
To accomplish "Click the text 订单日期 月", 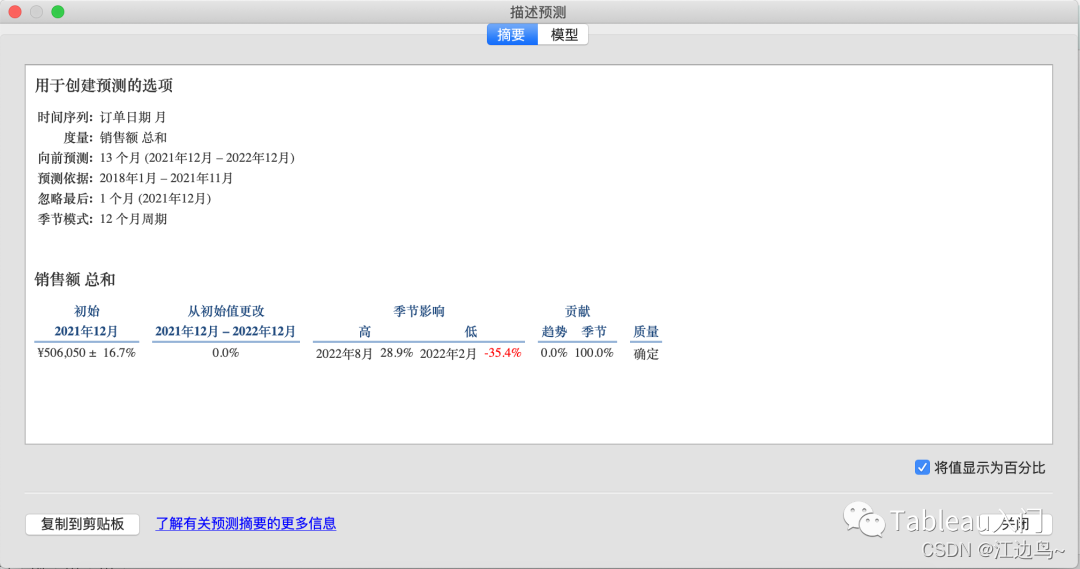I will (133, 117).
